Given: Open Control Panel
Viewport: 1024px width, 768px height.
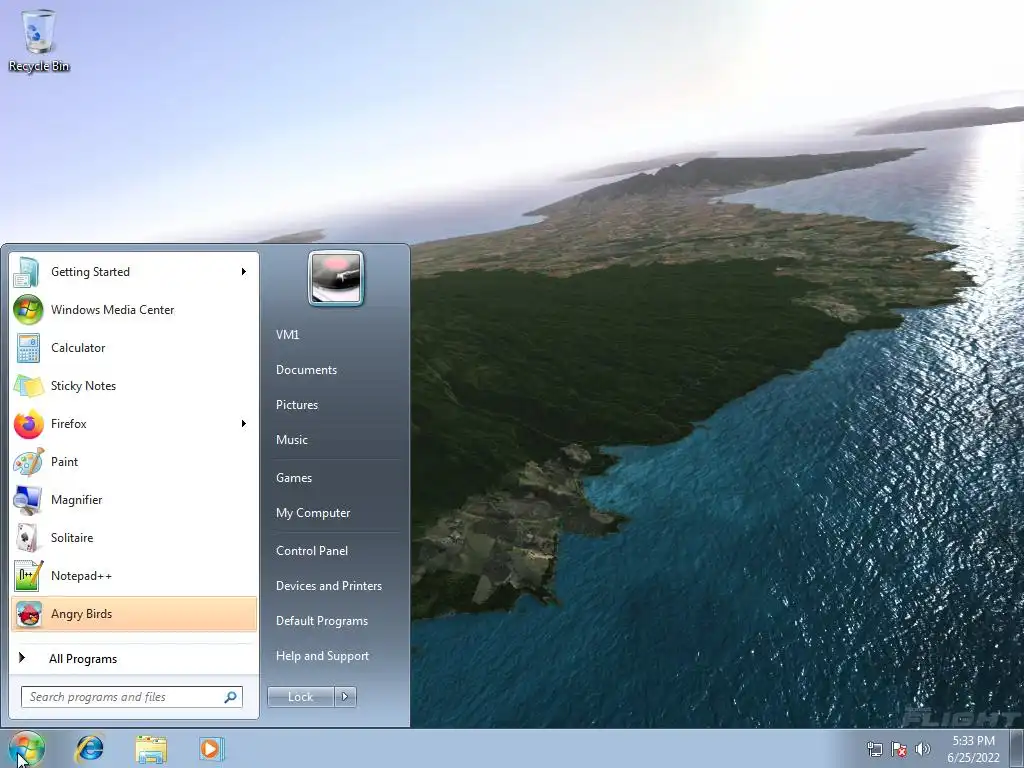Looking at the screenshot, I should pyautogui.click(x=312, y=551).
